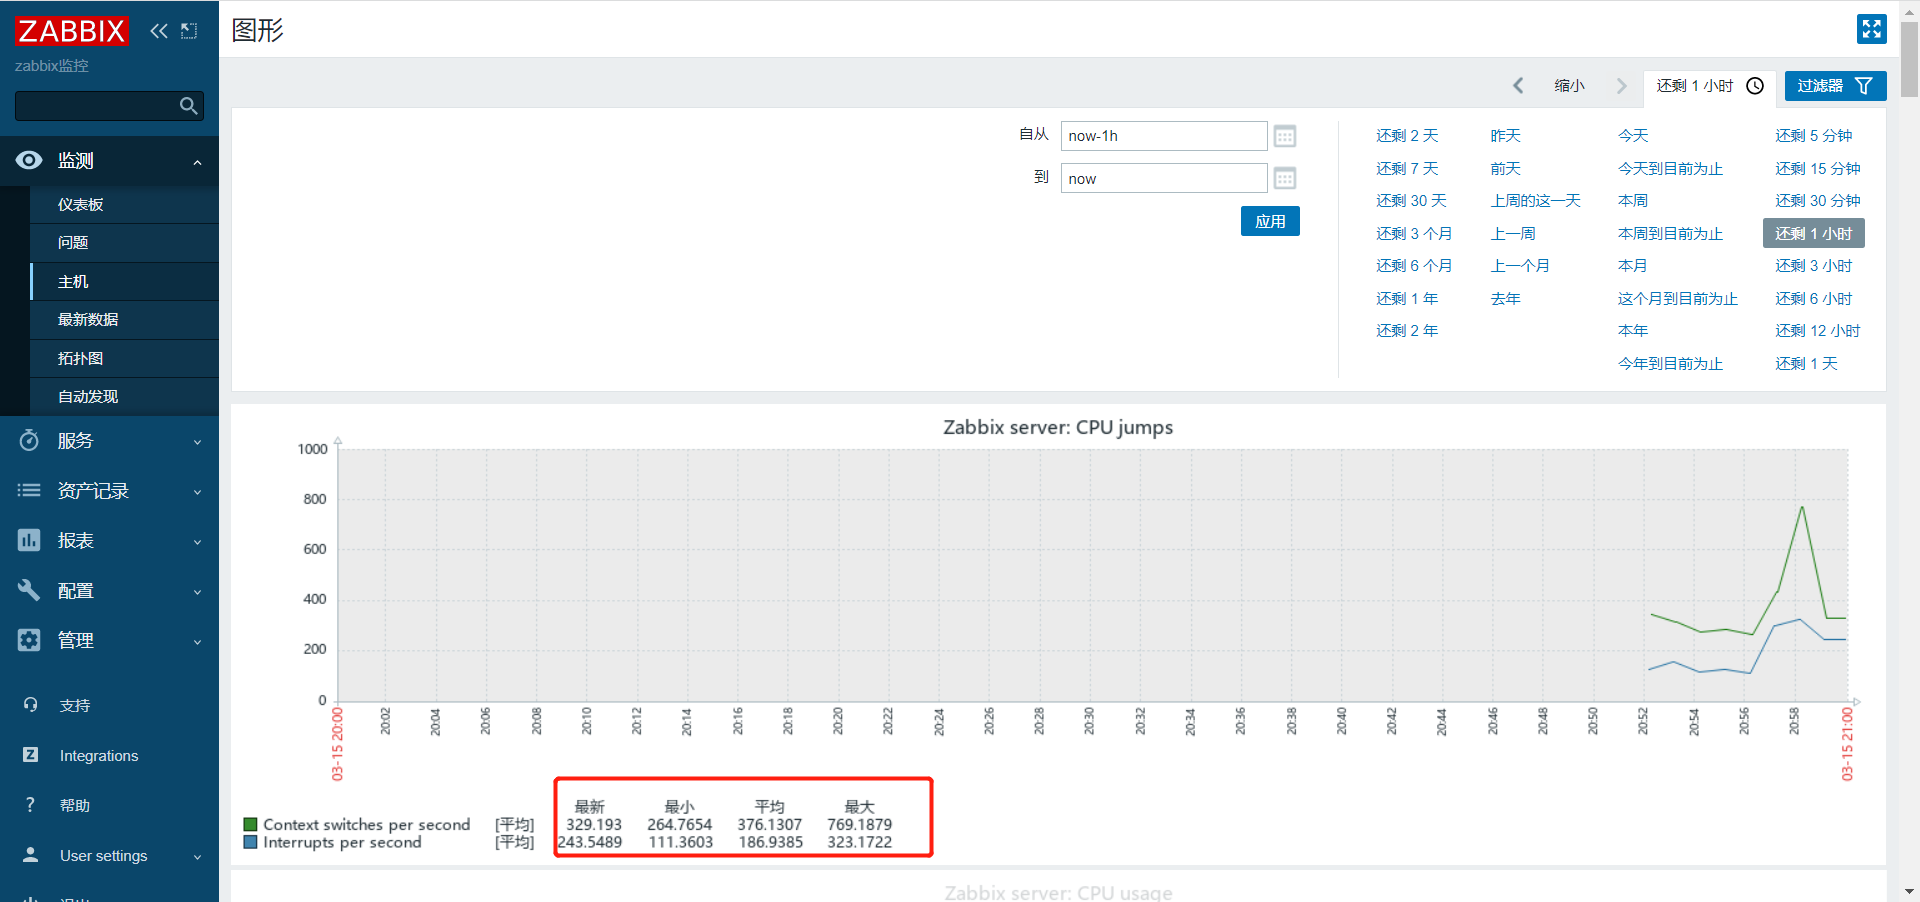Select the 还剩 1 小时 time tab
The image size is (1920, 902).
click(1709, 86)
